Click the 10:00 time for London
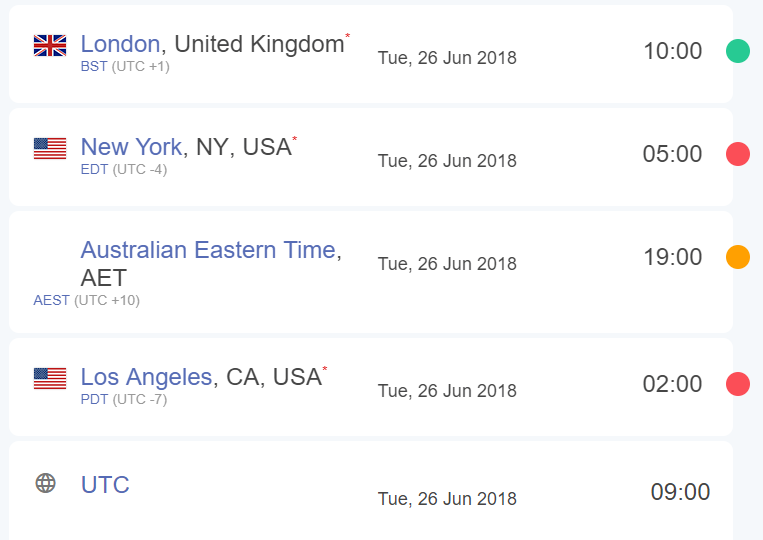Image resolution: width=763 pixels, height=540 pixels. point(672,51)
